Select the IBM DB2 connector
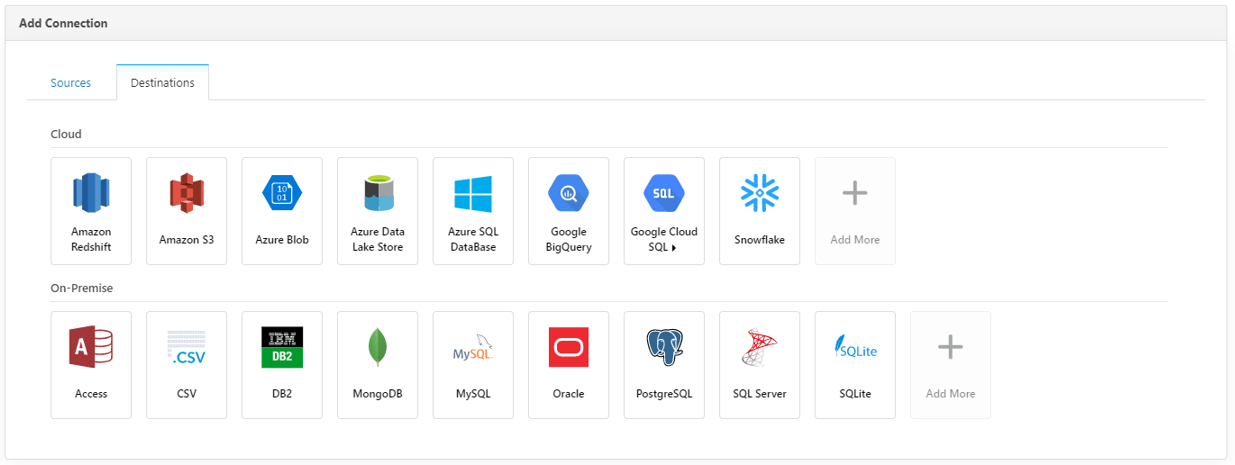 point(282,365)
